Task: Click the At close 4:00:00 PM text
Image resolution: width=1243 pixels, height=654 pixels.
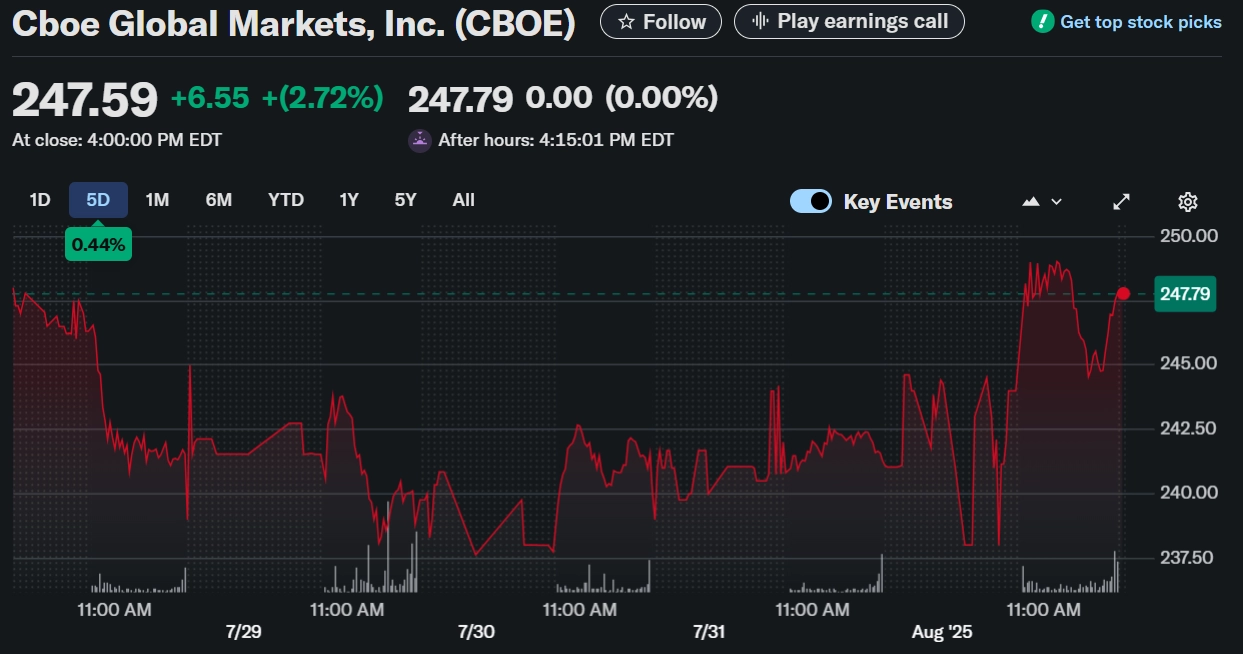Action: pos(117,140)
